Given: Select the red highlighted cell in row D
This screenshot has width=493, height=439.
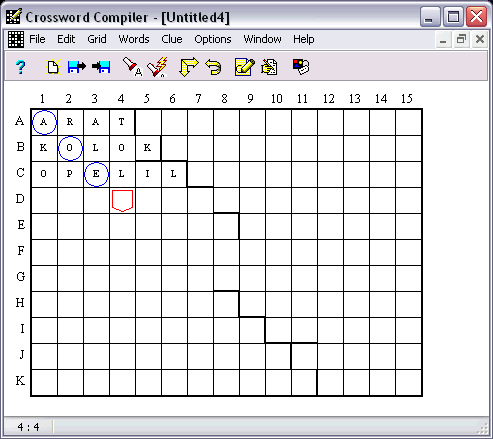Looking at the screenshot, I should coord(122,200).
